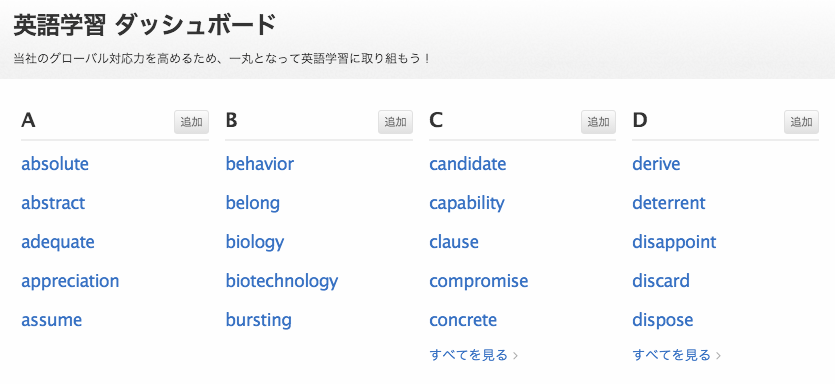The image size is (835, 384).
Task: Select the 'abstract' word link
Action: click(53, 203)
